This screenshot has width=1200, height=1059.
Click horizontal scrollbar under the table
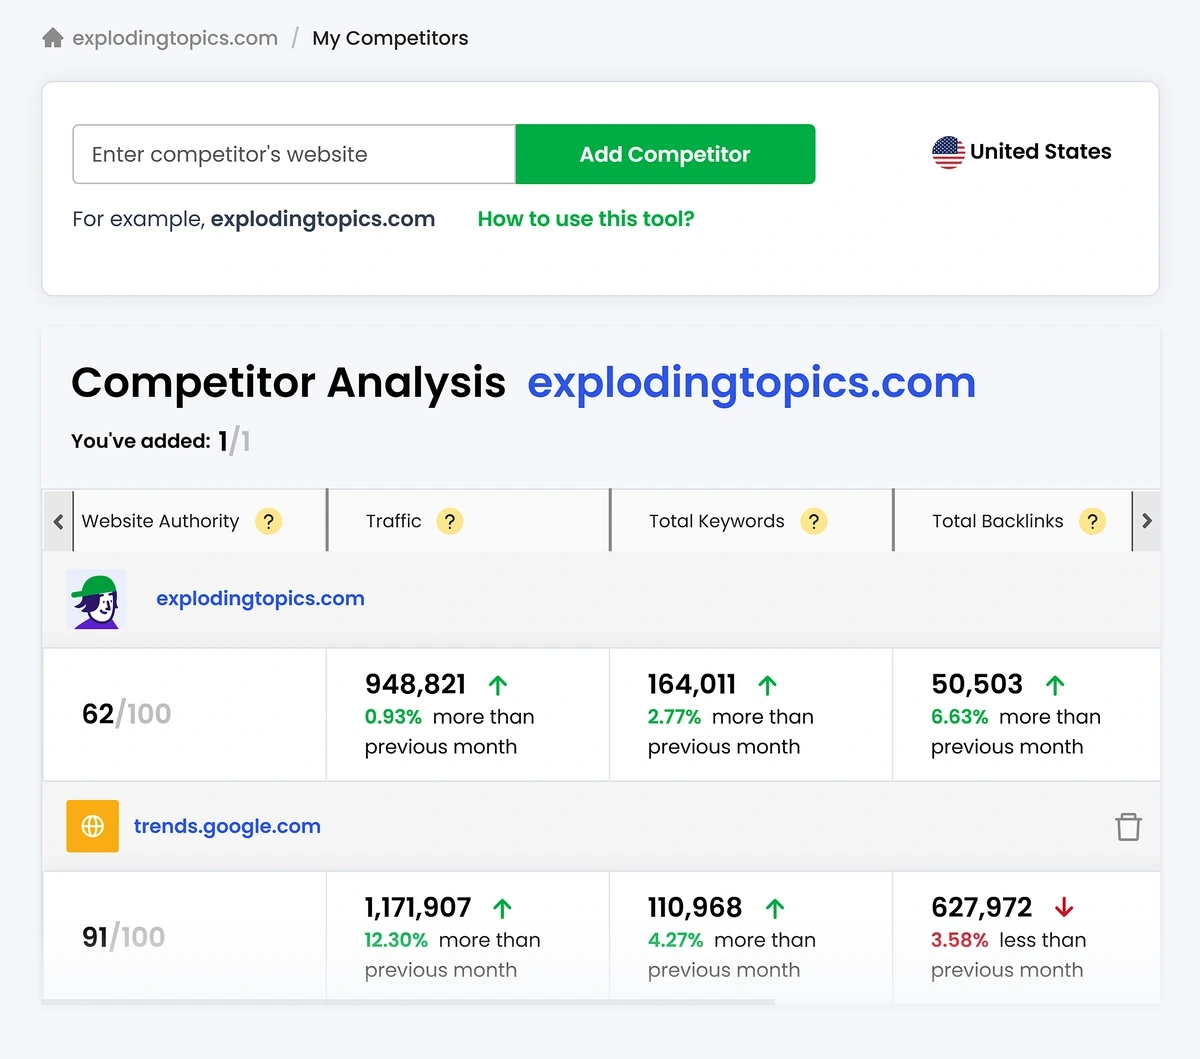(408, 1001)
